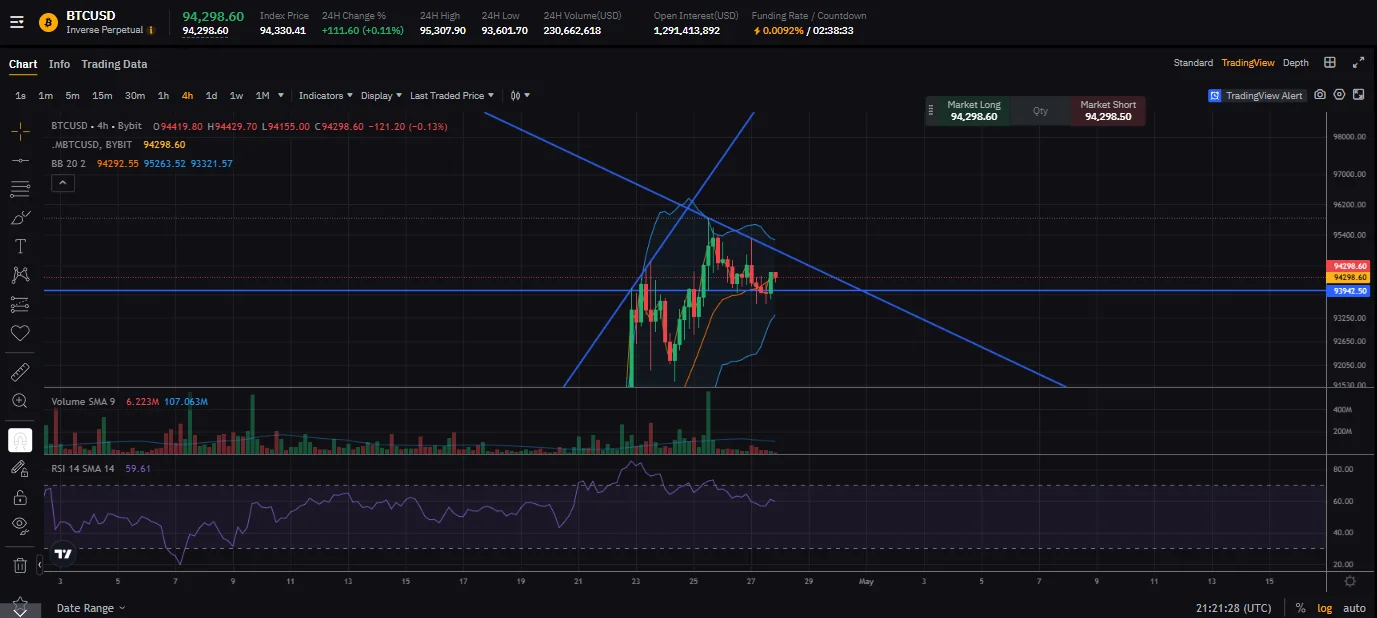The width and height of the screenshot is (1377, 618).
Task: Click the TradingView logo on chart
Action: coord(63,553)
